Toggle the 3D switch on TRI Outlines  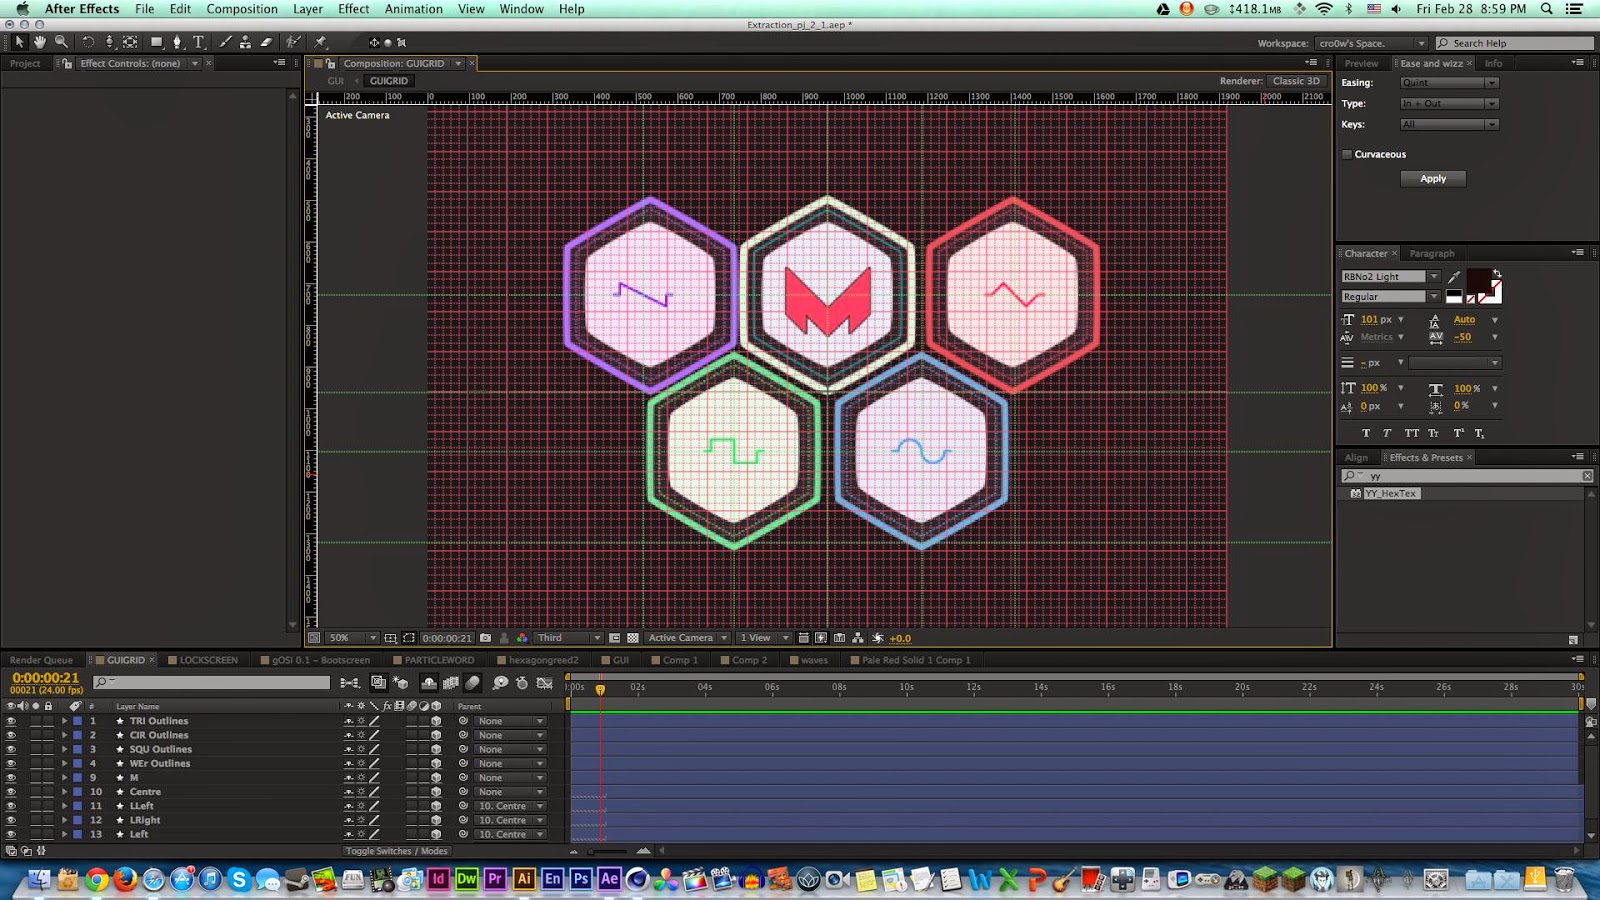436,721
